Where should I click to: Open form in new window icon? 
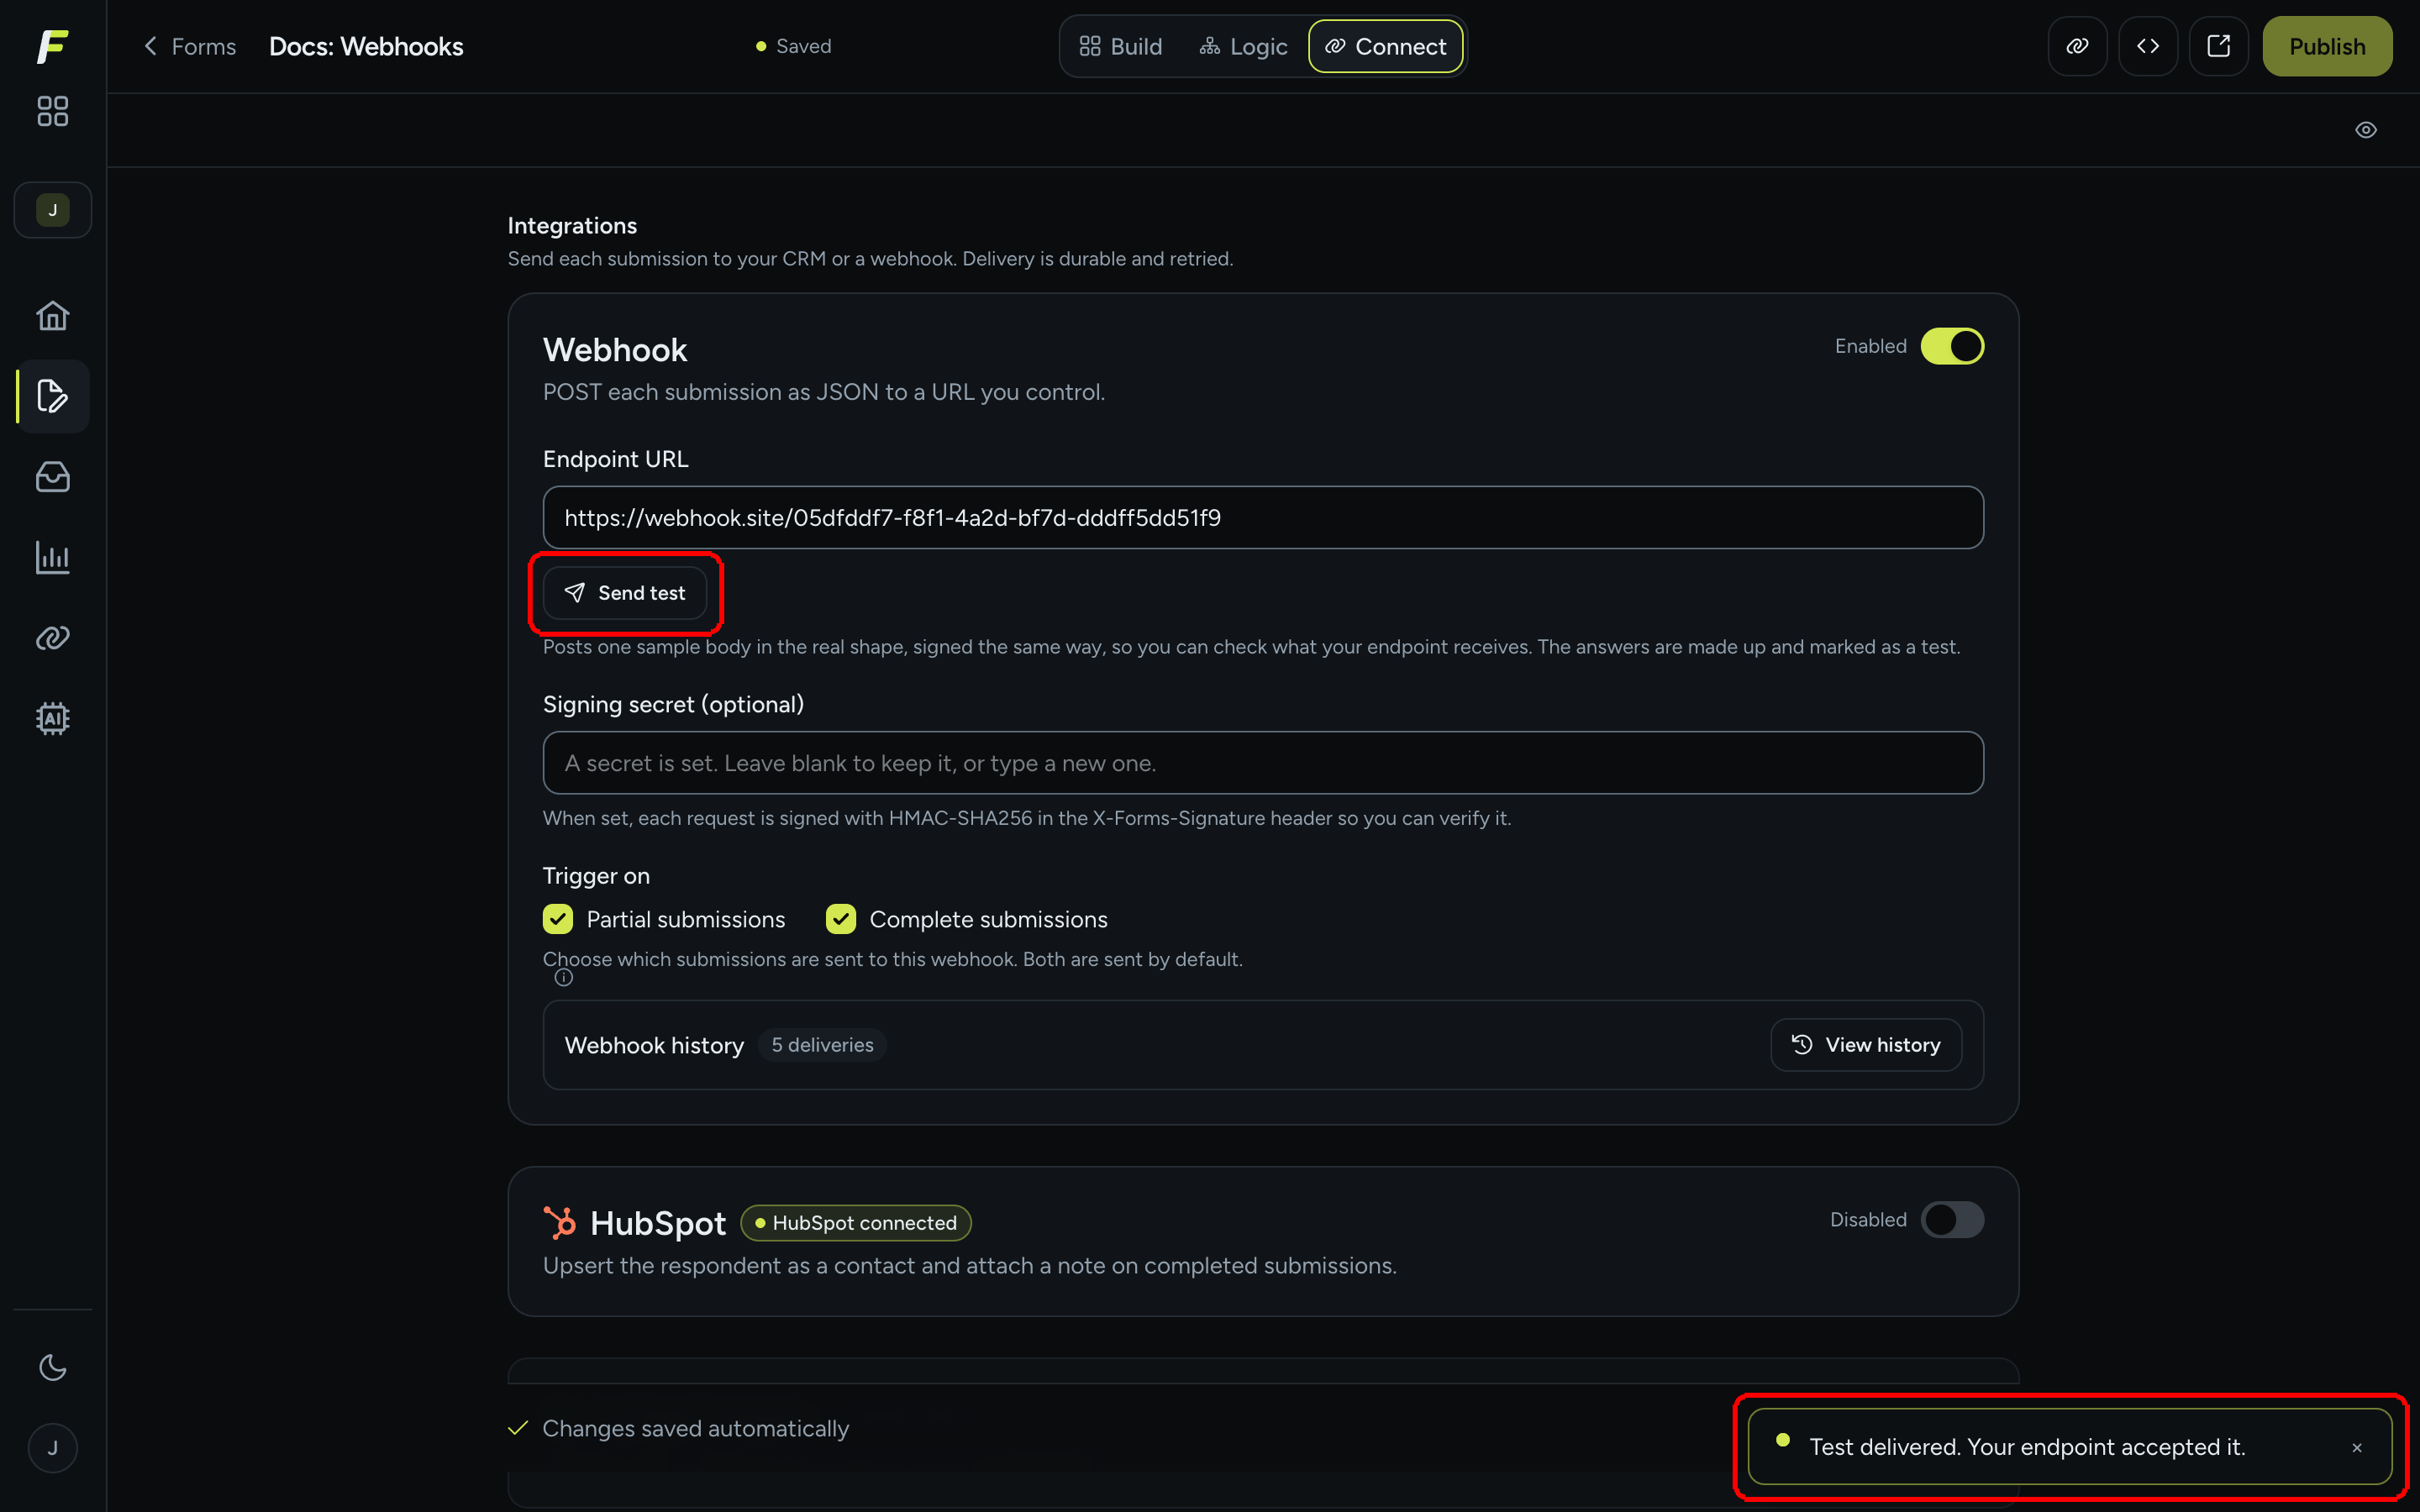[x=2218, y=46]
